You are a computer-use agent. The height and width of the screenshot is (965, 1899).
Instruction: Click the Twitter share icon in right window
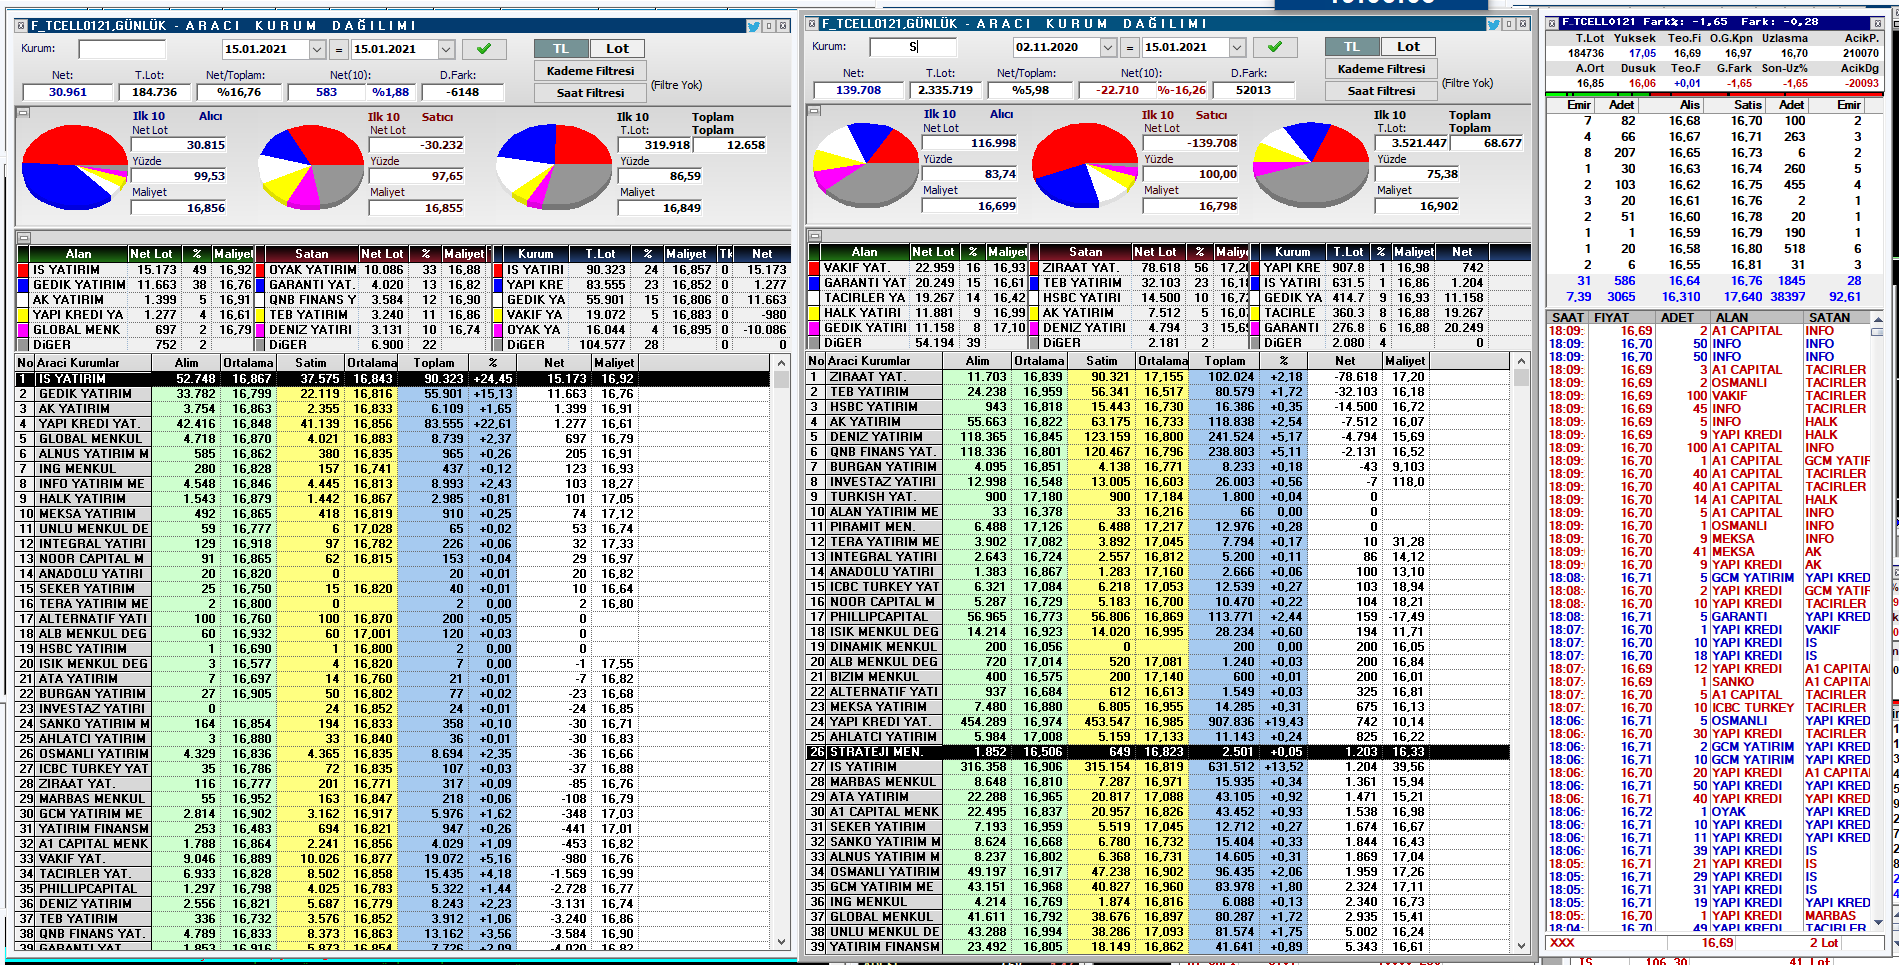pyautogui.click(x=1493, y=24)
